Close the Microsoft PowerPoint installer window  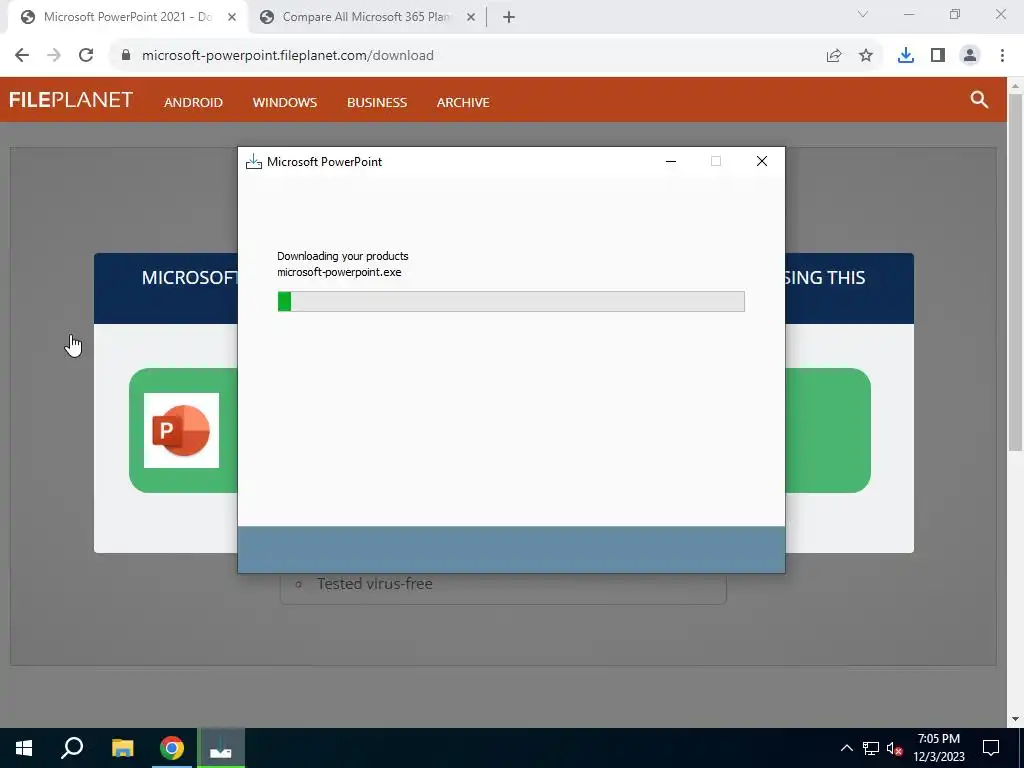pos(761,161)
